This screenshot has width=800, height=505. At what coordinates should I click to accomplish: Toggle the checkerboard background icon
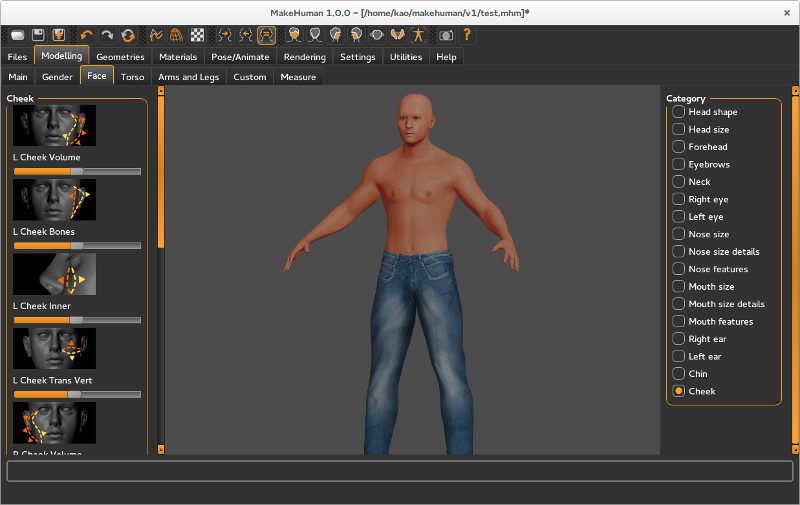click(x=197, y=35)
